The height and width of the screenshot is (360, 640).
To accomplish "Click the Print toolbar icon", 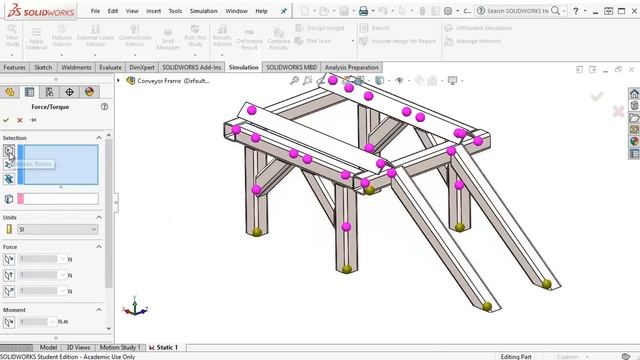I will pyautogui.click(x=363, y=11).
